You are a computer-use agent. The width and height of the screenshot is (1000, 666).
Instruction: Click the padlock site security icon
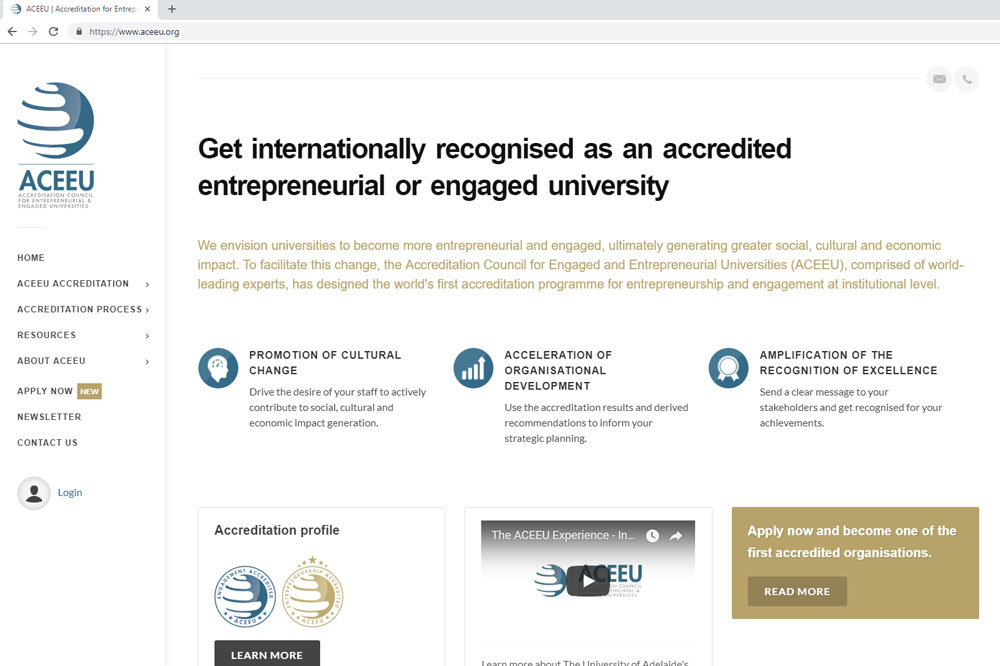point(78,31)
